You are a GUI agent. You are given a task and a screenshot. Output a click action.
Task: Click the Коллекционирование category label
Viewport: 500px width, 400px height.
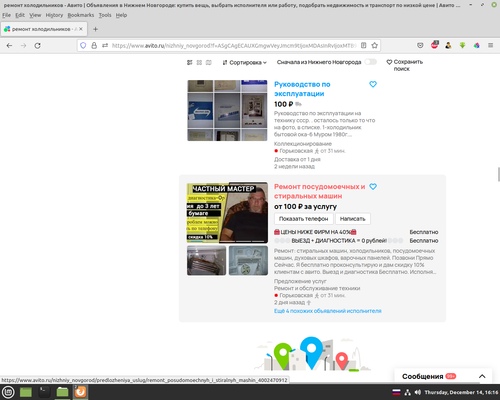pyautogui.click(x=303, y=144)
